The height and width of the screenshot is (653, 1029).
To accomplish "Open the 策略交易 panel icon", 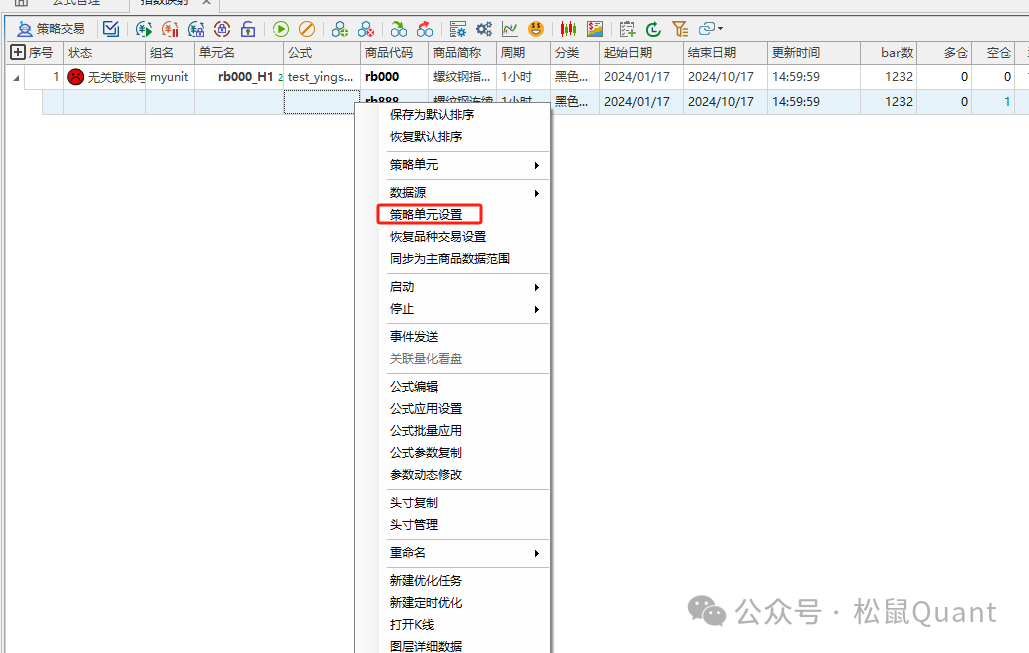I will click(x=25, y=28).
